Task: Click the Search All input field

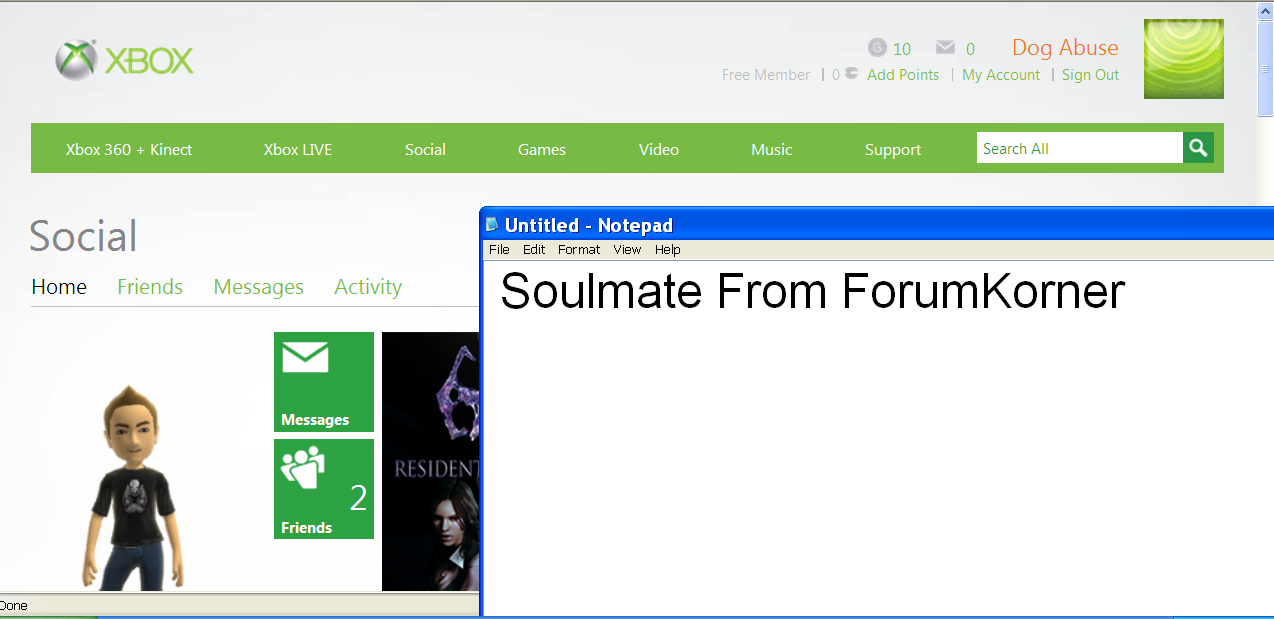Action: (1080, 148)
